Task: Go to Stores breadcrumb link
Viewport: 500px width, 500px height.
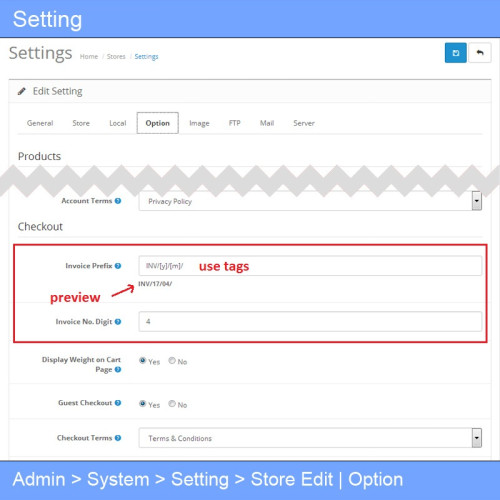Action: tap(116, 56)
